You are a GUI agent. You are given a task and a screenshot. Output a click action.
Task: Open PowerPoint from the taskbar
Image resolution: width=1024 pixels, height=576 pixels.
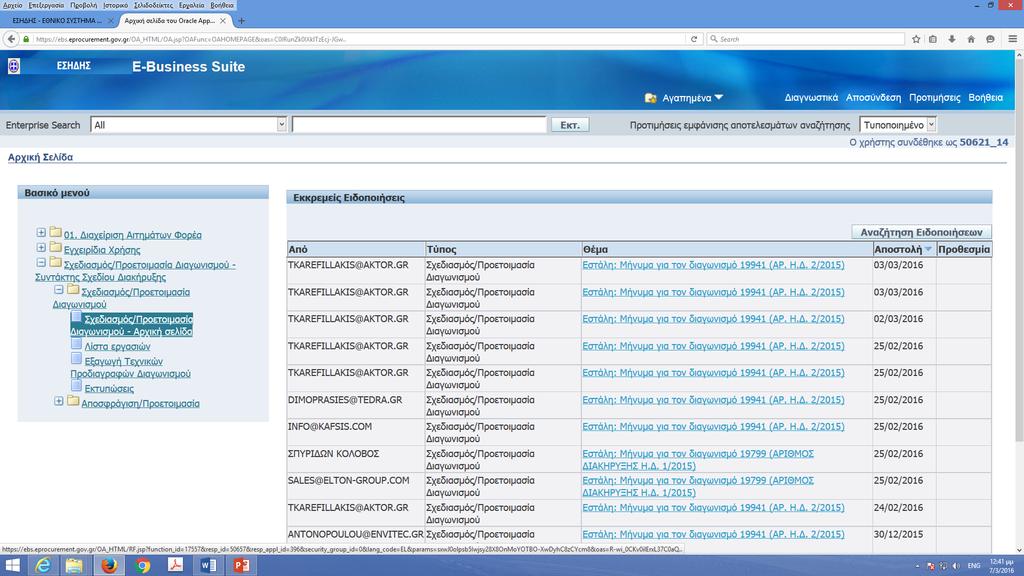pos(242,566)
